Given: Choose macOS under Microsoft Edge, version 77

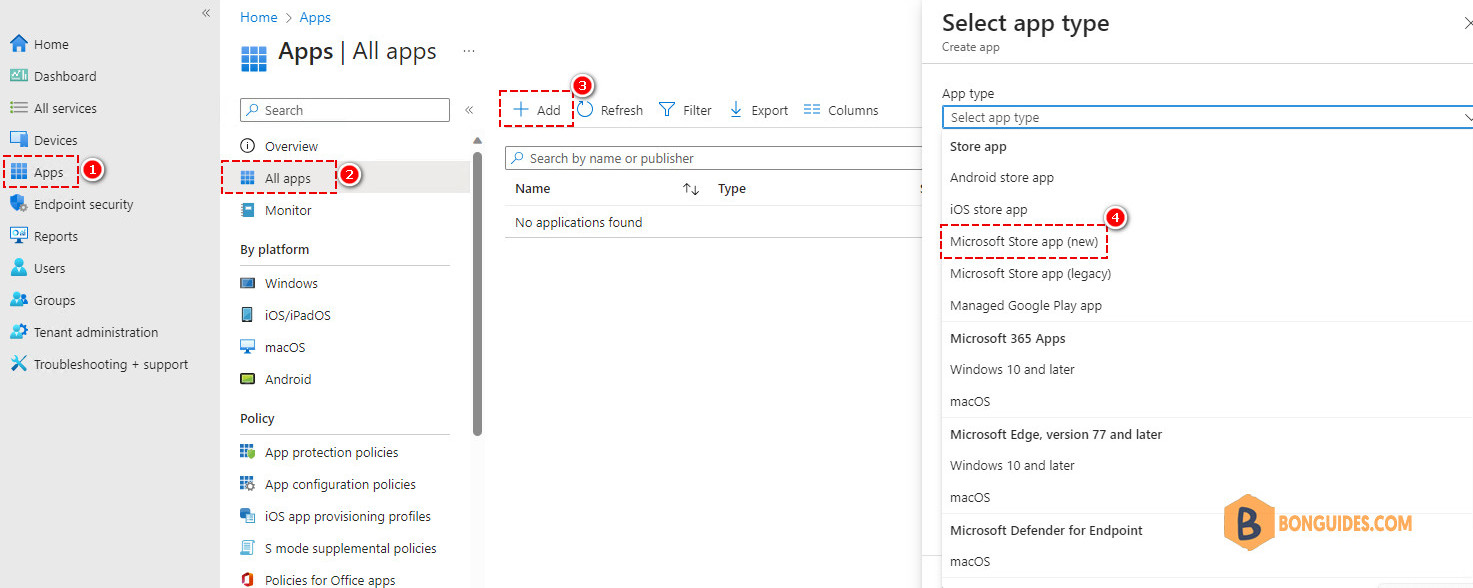Looking at the screenshot, I should [x=970, y=497].
